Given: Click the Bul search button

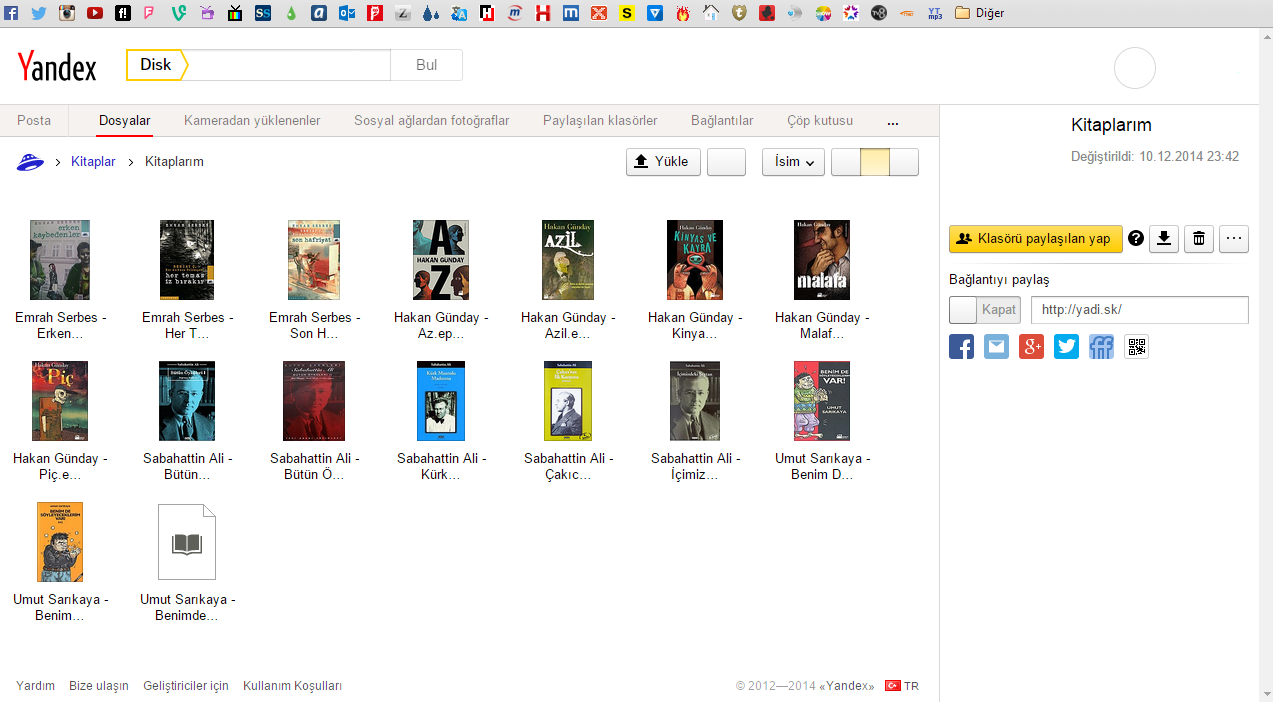Looking at the screenshot, I should pyautogui.click(x=427, y=65).
